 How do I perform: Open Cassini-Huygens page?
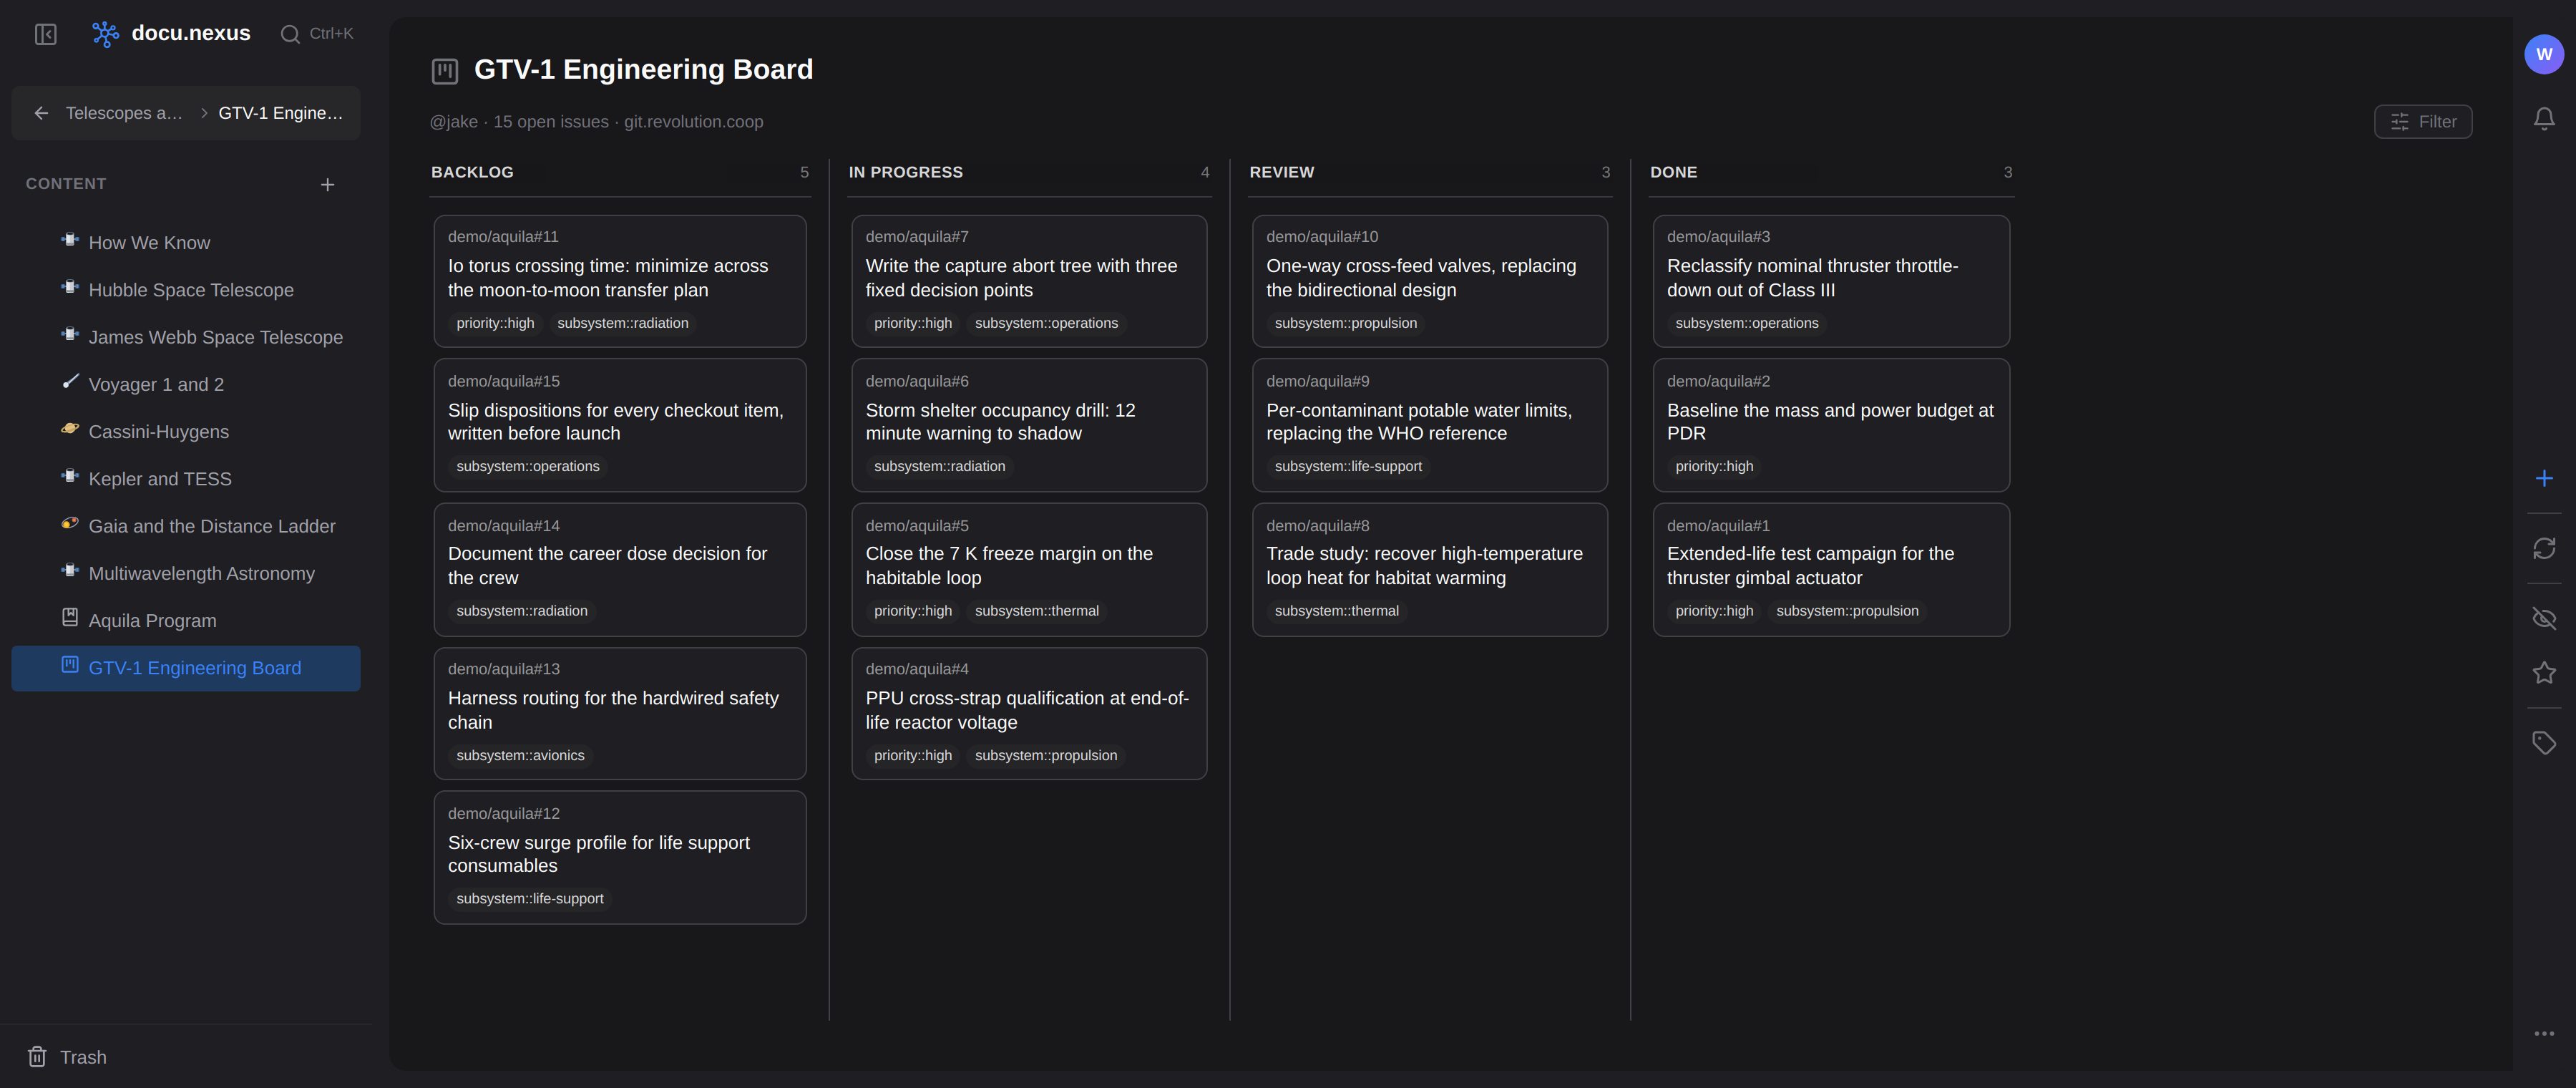coord(186,432)
